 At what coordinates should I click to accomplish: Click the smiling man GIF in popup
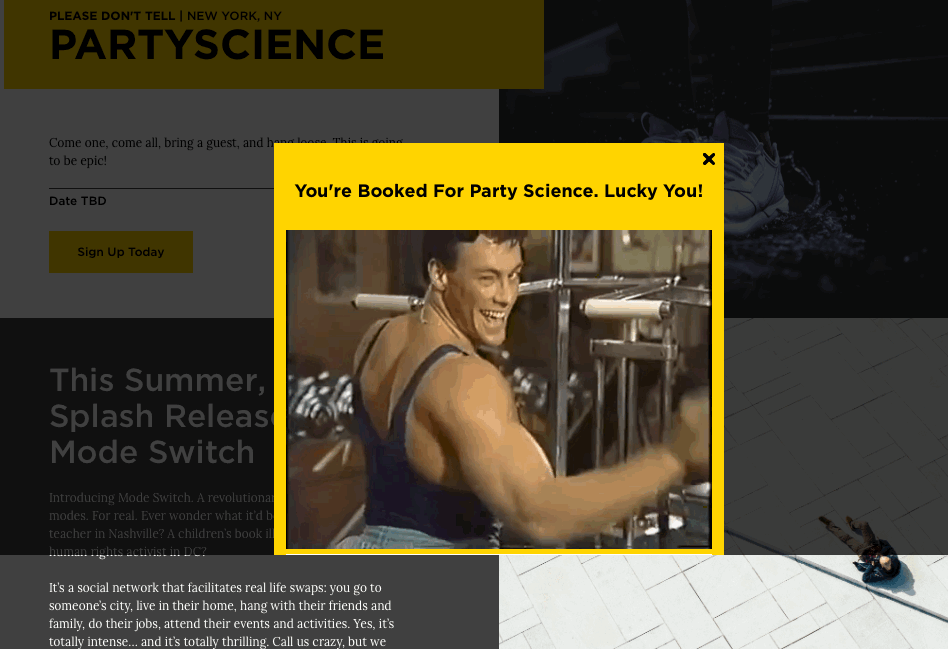pos(499,389)
